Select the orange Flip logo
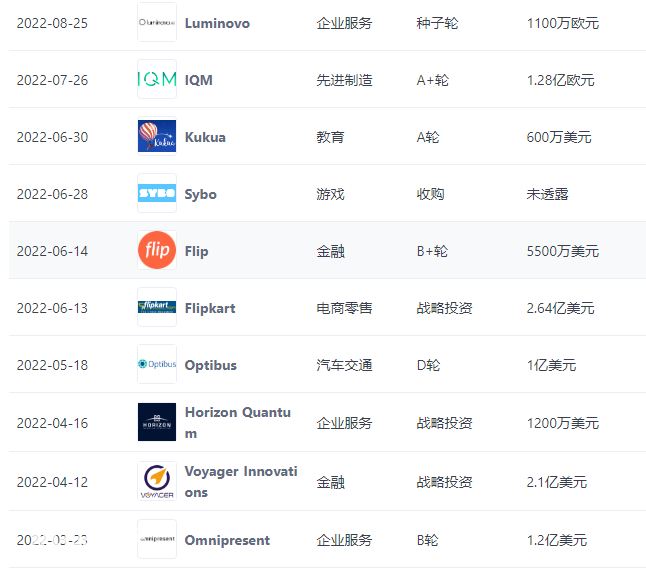The image size is (646, 577). pos(157,250)
